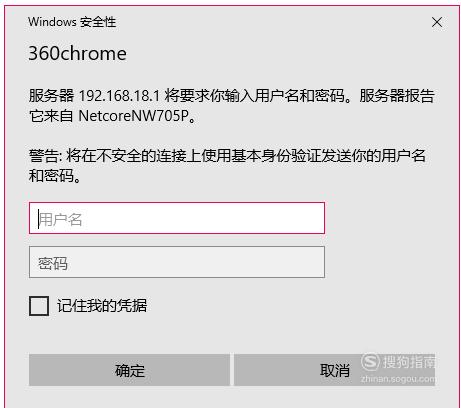Confirm credentials with the 确定 button

(129, 370)
